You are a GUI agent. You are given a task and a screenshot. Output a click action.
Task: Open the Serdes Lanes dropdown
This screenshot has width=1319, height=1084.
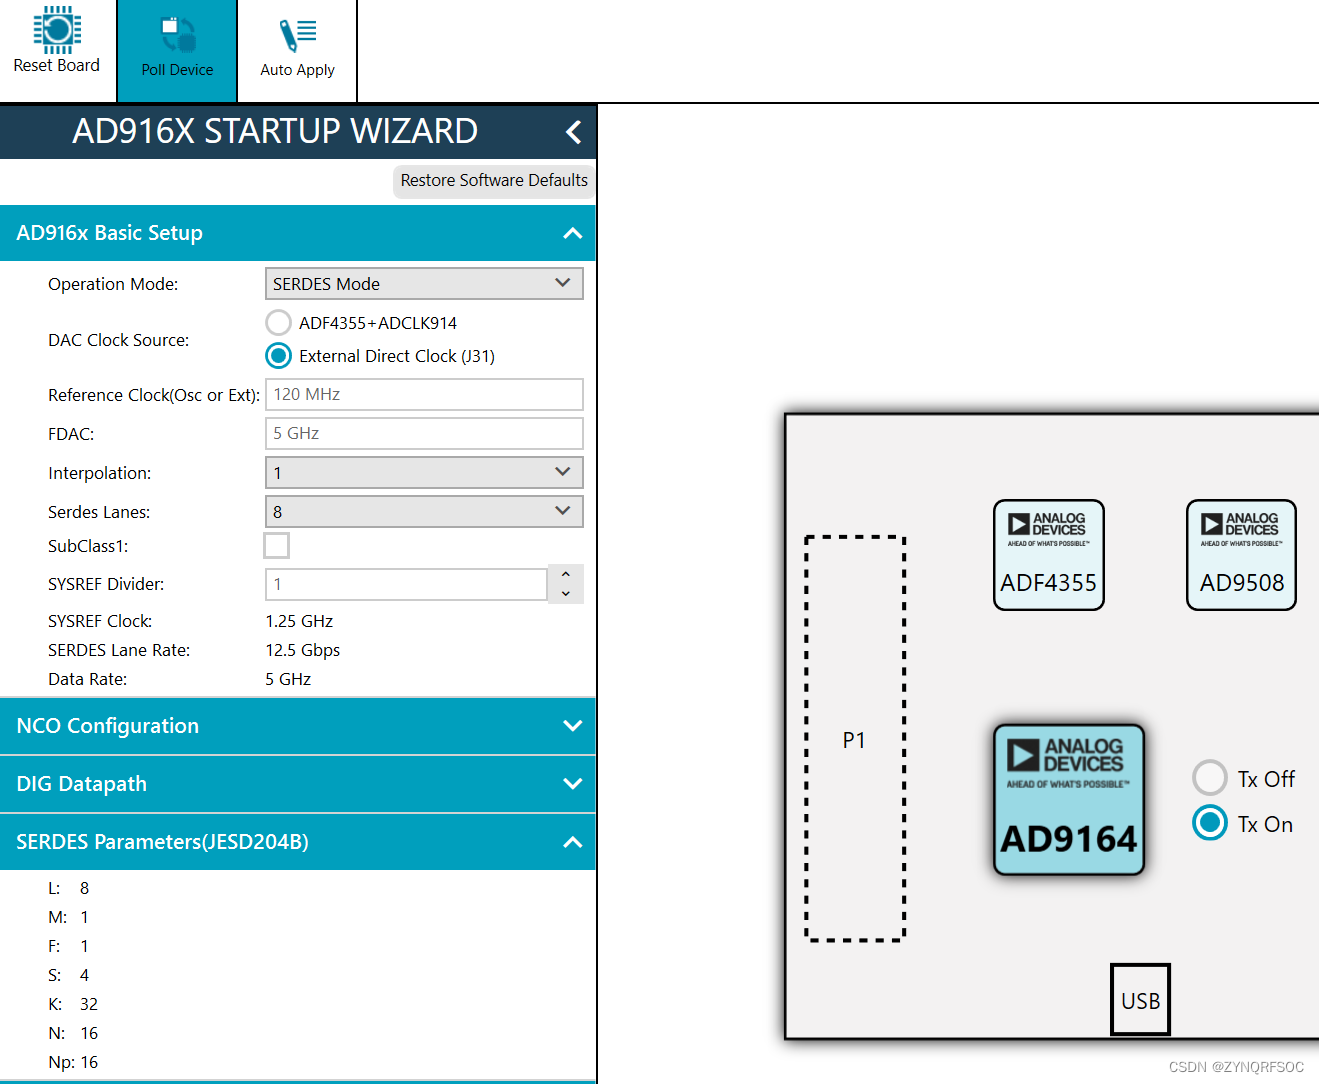click(424, 512)
